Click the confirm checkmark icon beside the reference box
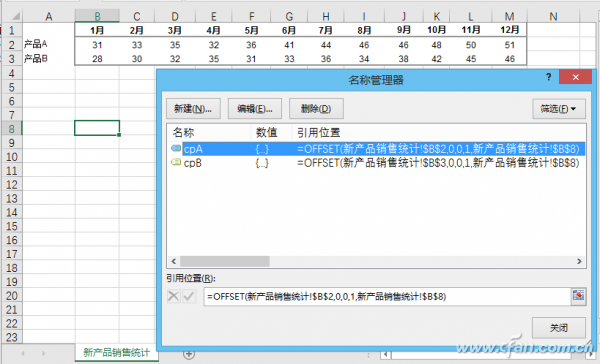Screen dimensions: 600x364 pyautogui.click(x=189, y=296)
